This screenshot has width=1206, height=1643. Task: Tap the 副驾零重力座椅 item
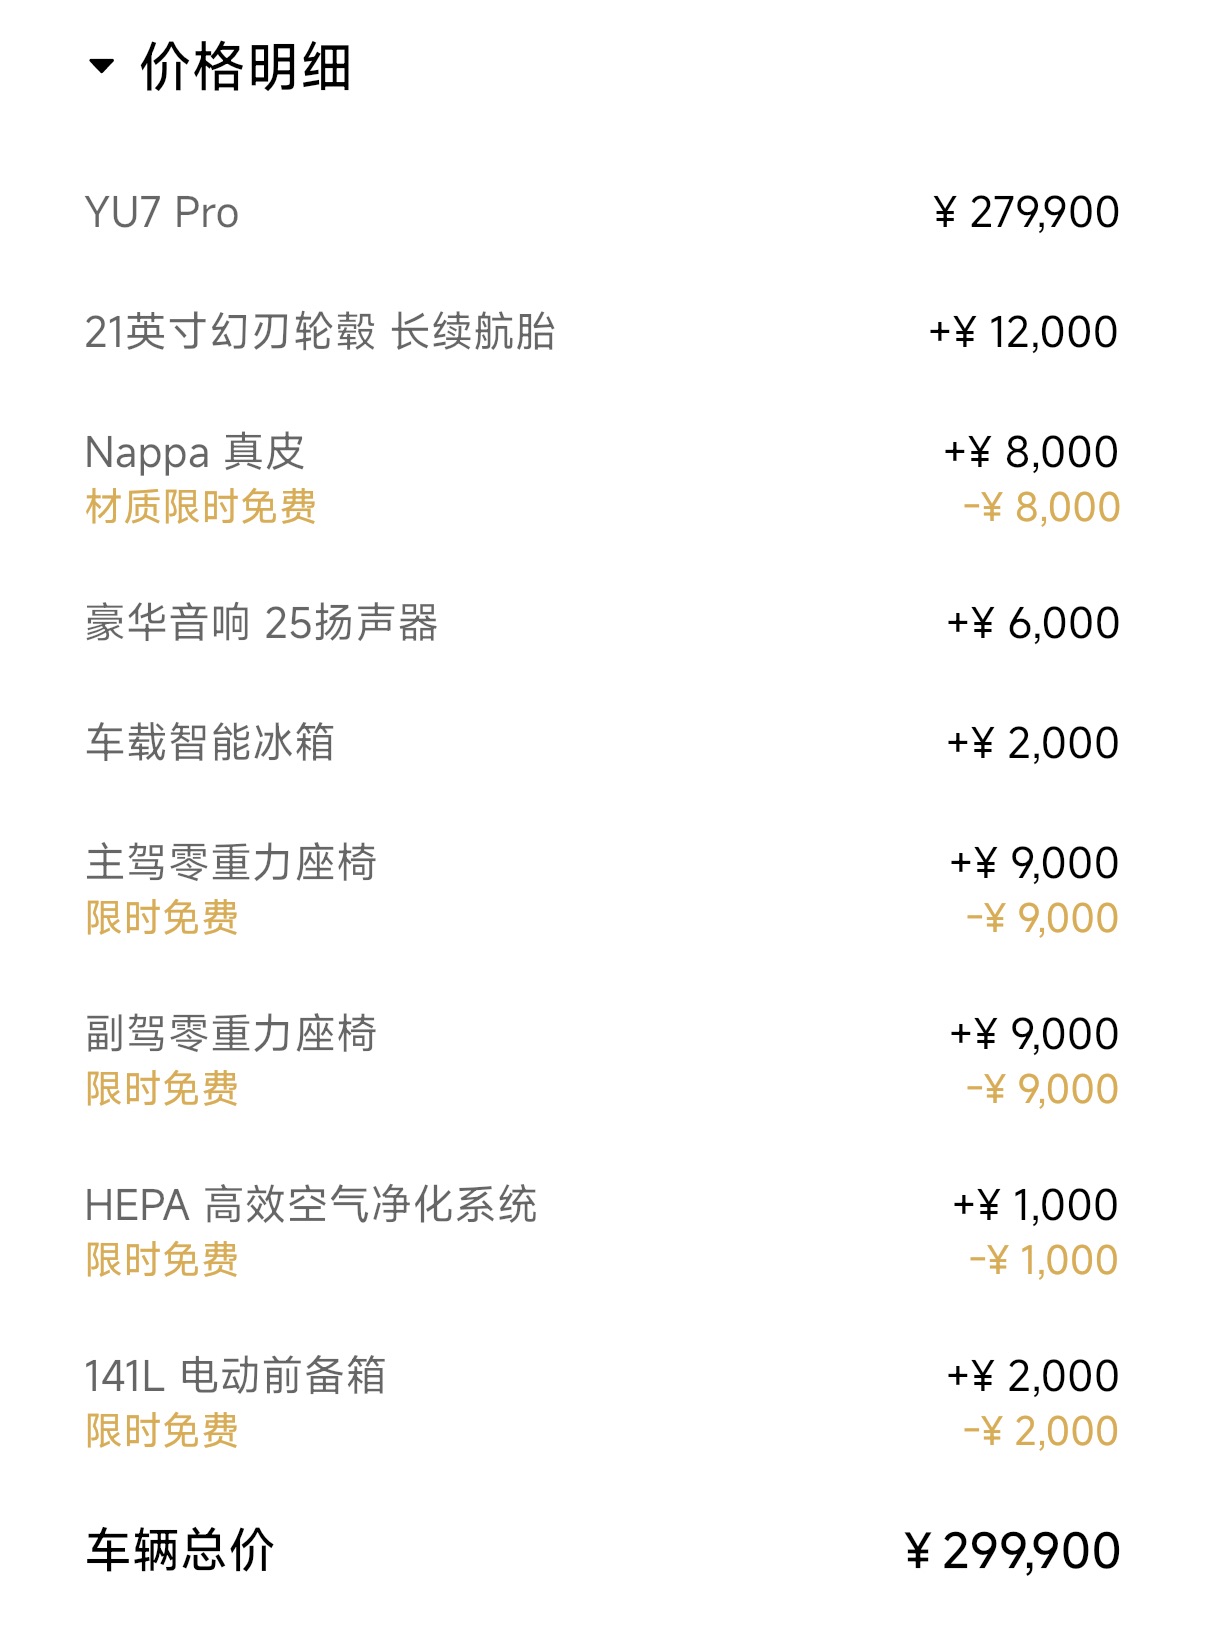231,1034
